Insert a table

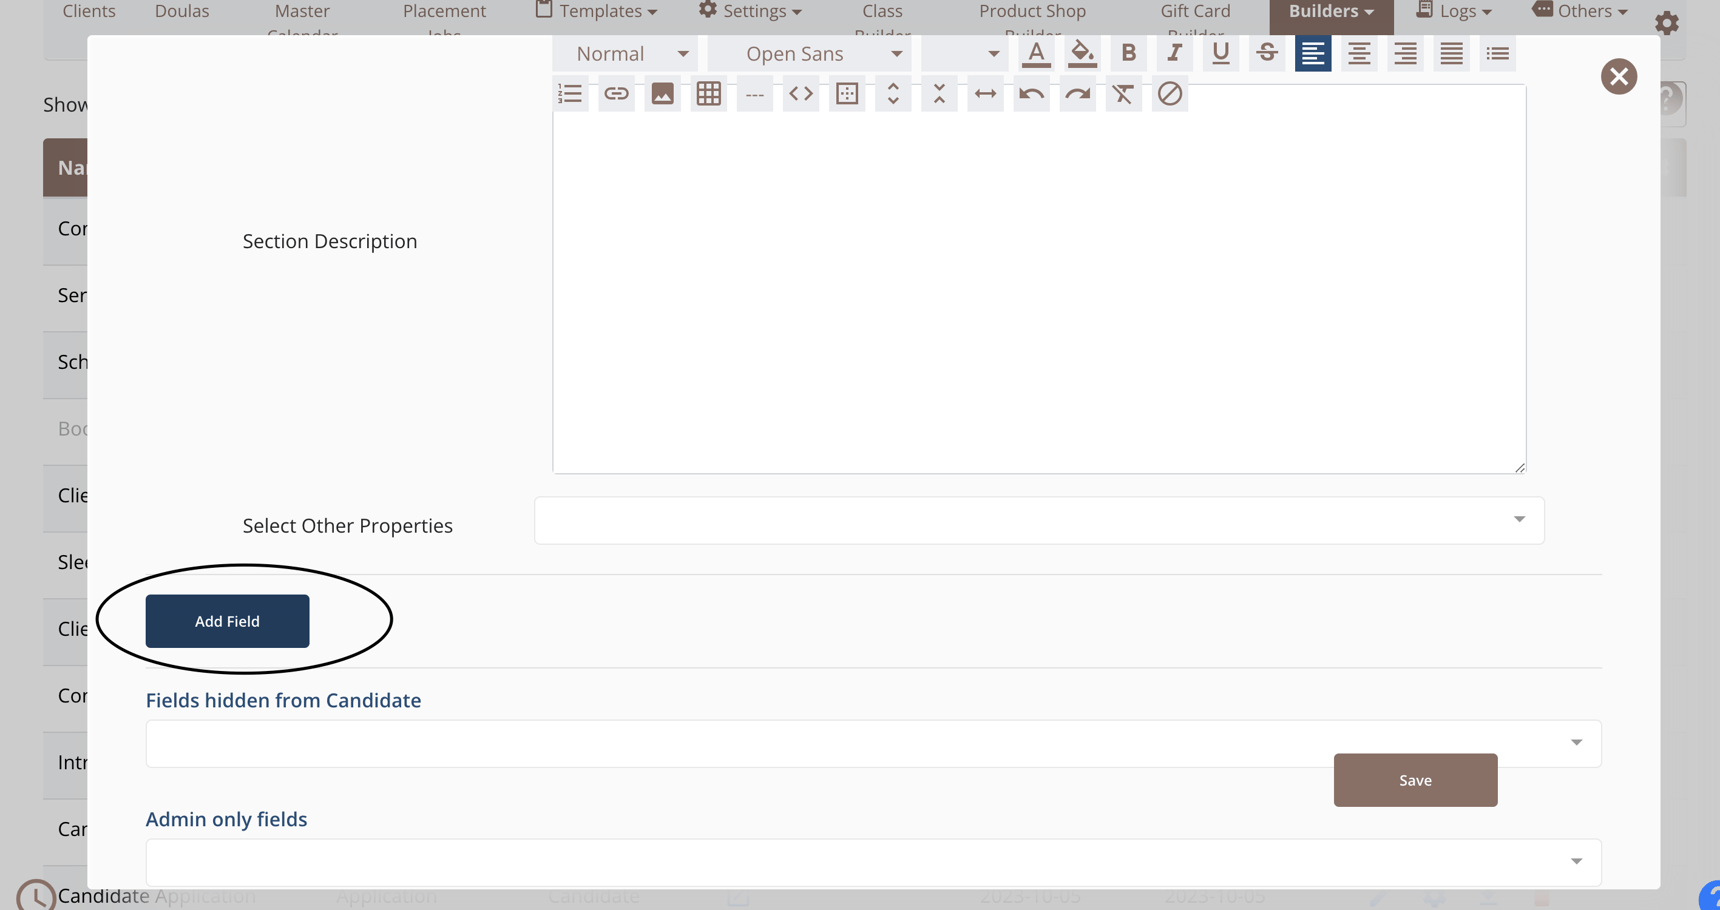(x=708, y=94)
